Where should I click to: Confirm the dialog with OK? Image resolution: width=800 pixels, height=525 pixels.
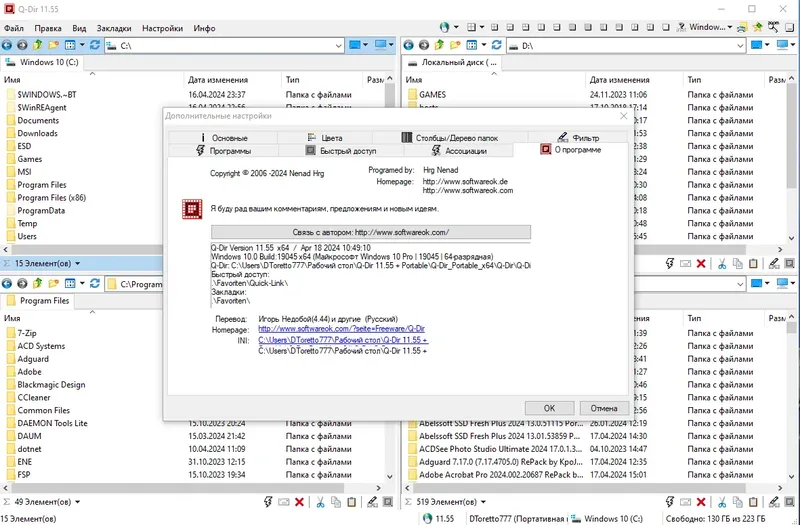[549, 408]
